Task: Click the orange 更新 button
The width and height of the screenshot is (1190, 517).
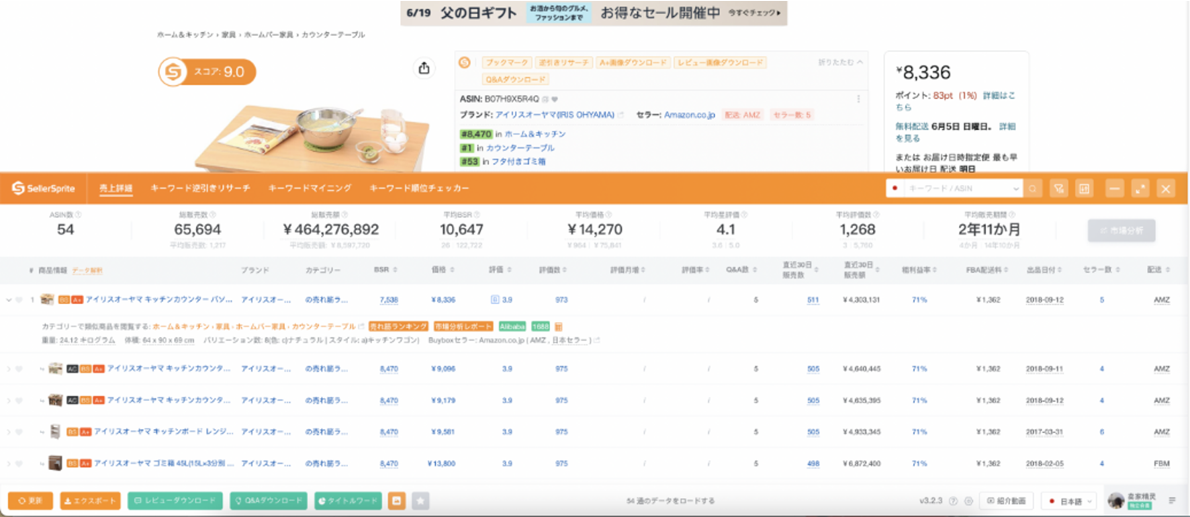Action: point(30,501)
